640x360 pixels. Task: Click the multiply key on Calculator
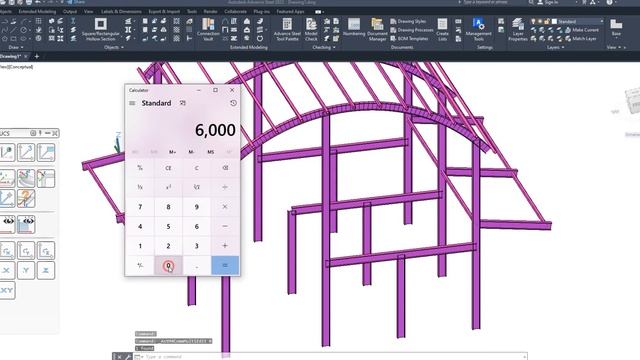pyautogui.click(x=225, y=207)
